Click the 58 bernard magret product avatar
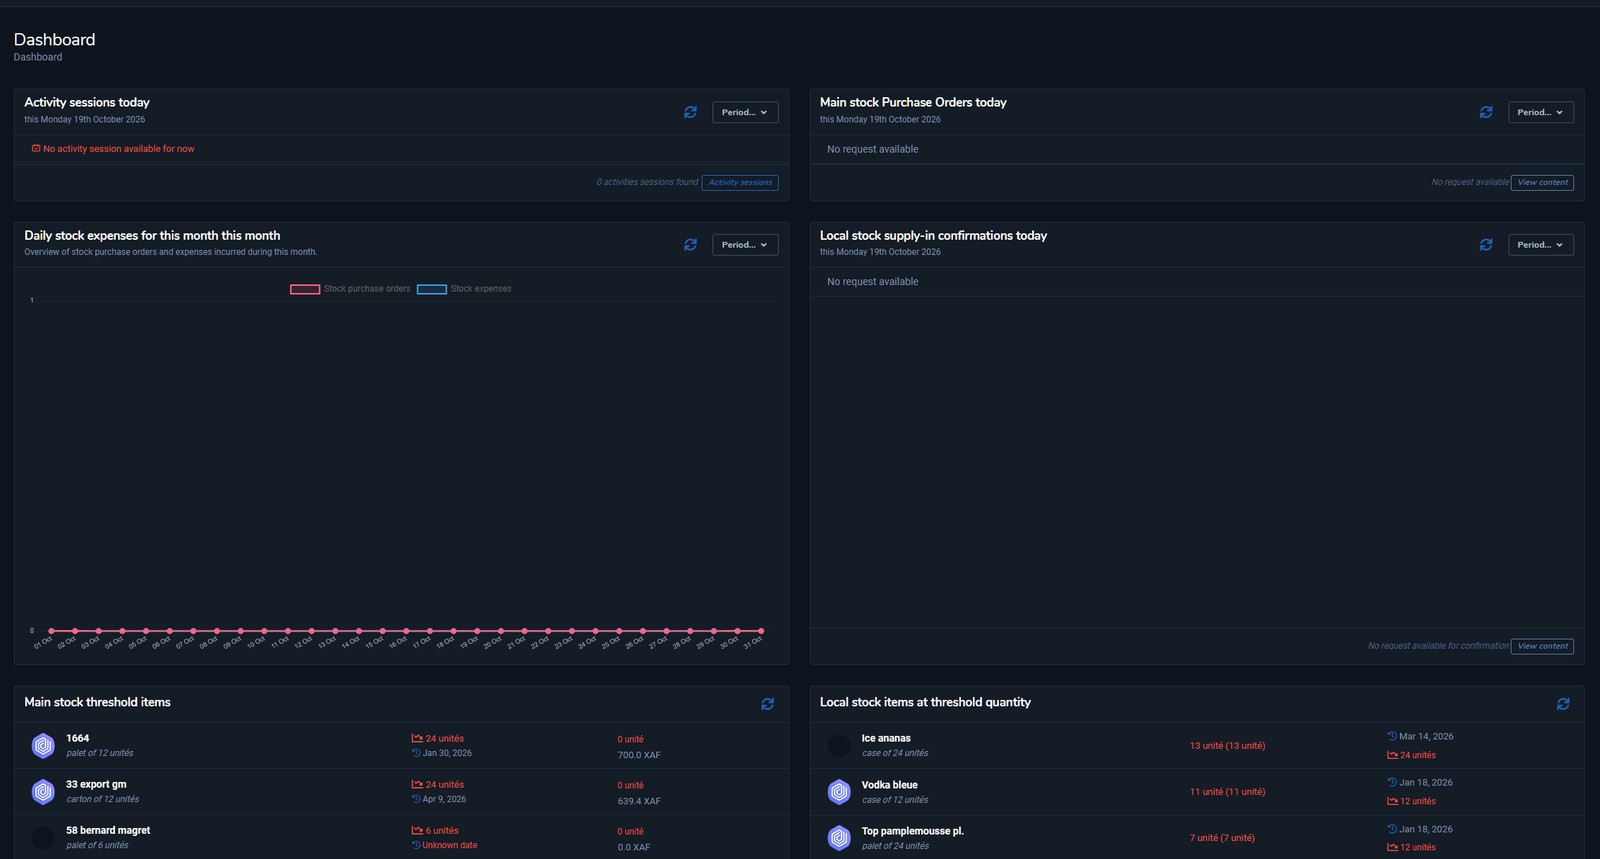Image resolution: width=1600 pixels, height=859 pixels. pyautogui.click(x=43, y=838)
